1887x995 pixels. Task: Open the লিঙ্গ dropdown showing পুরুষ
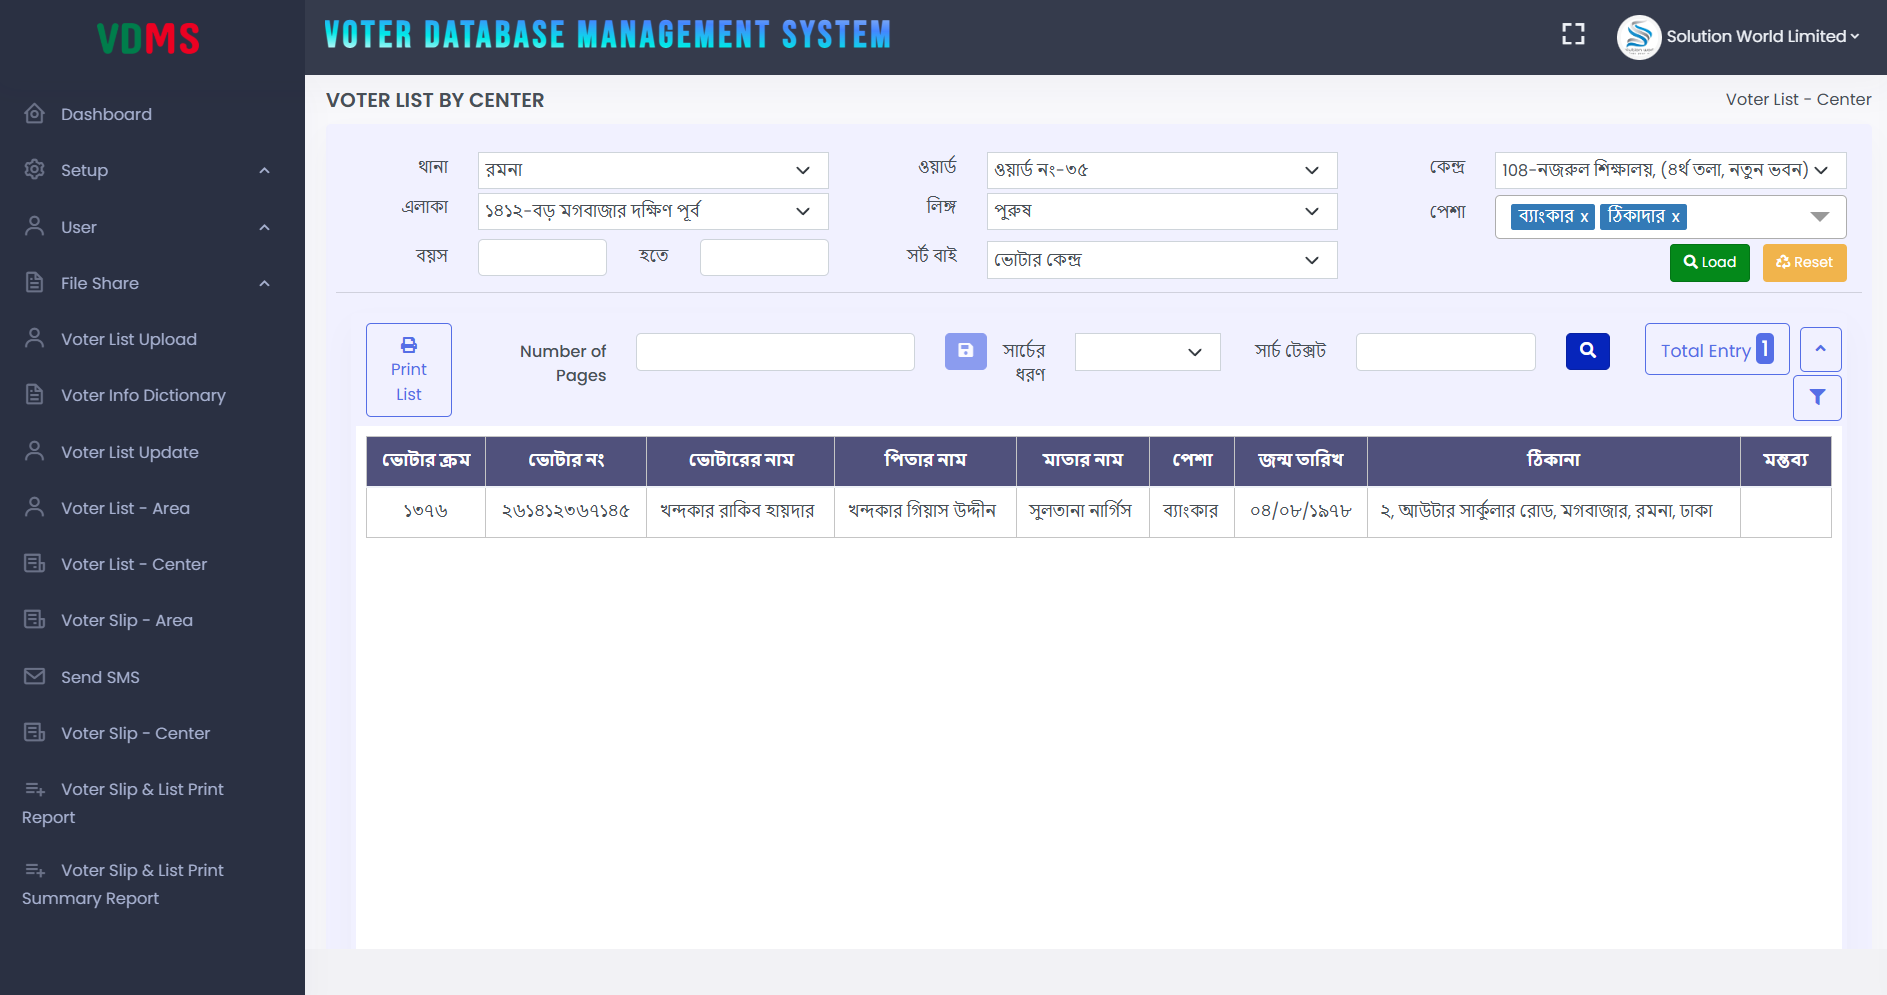point(1161,211)
